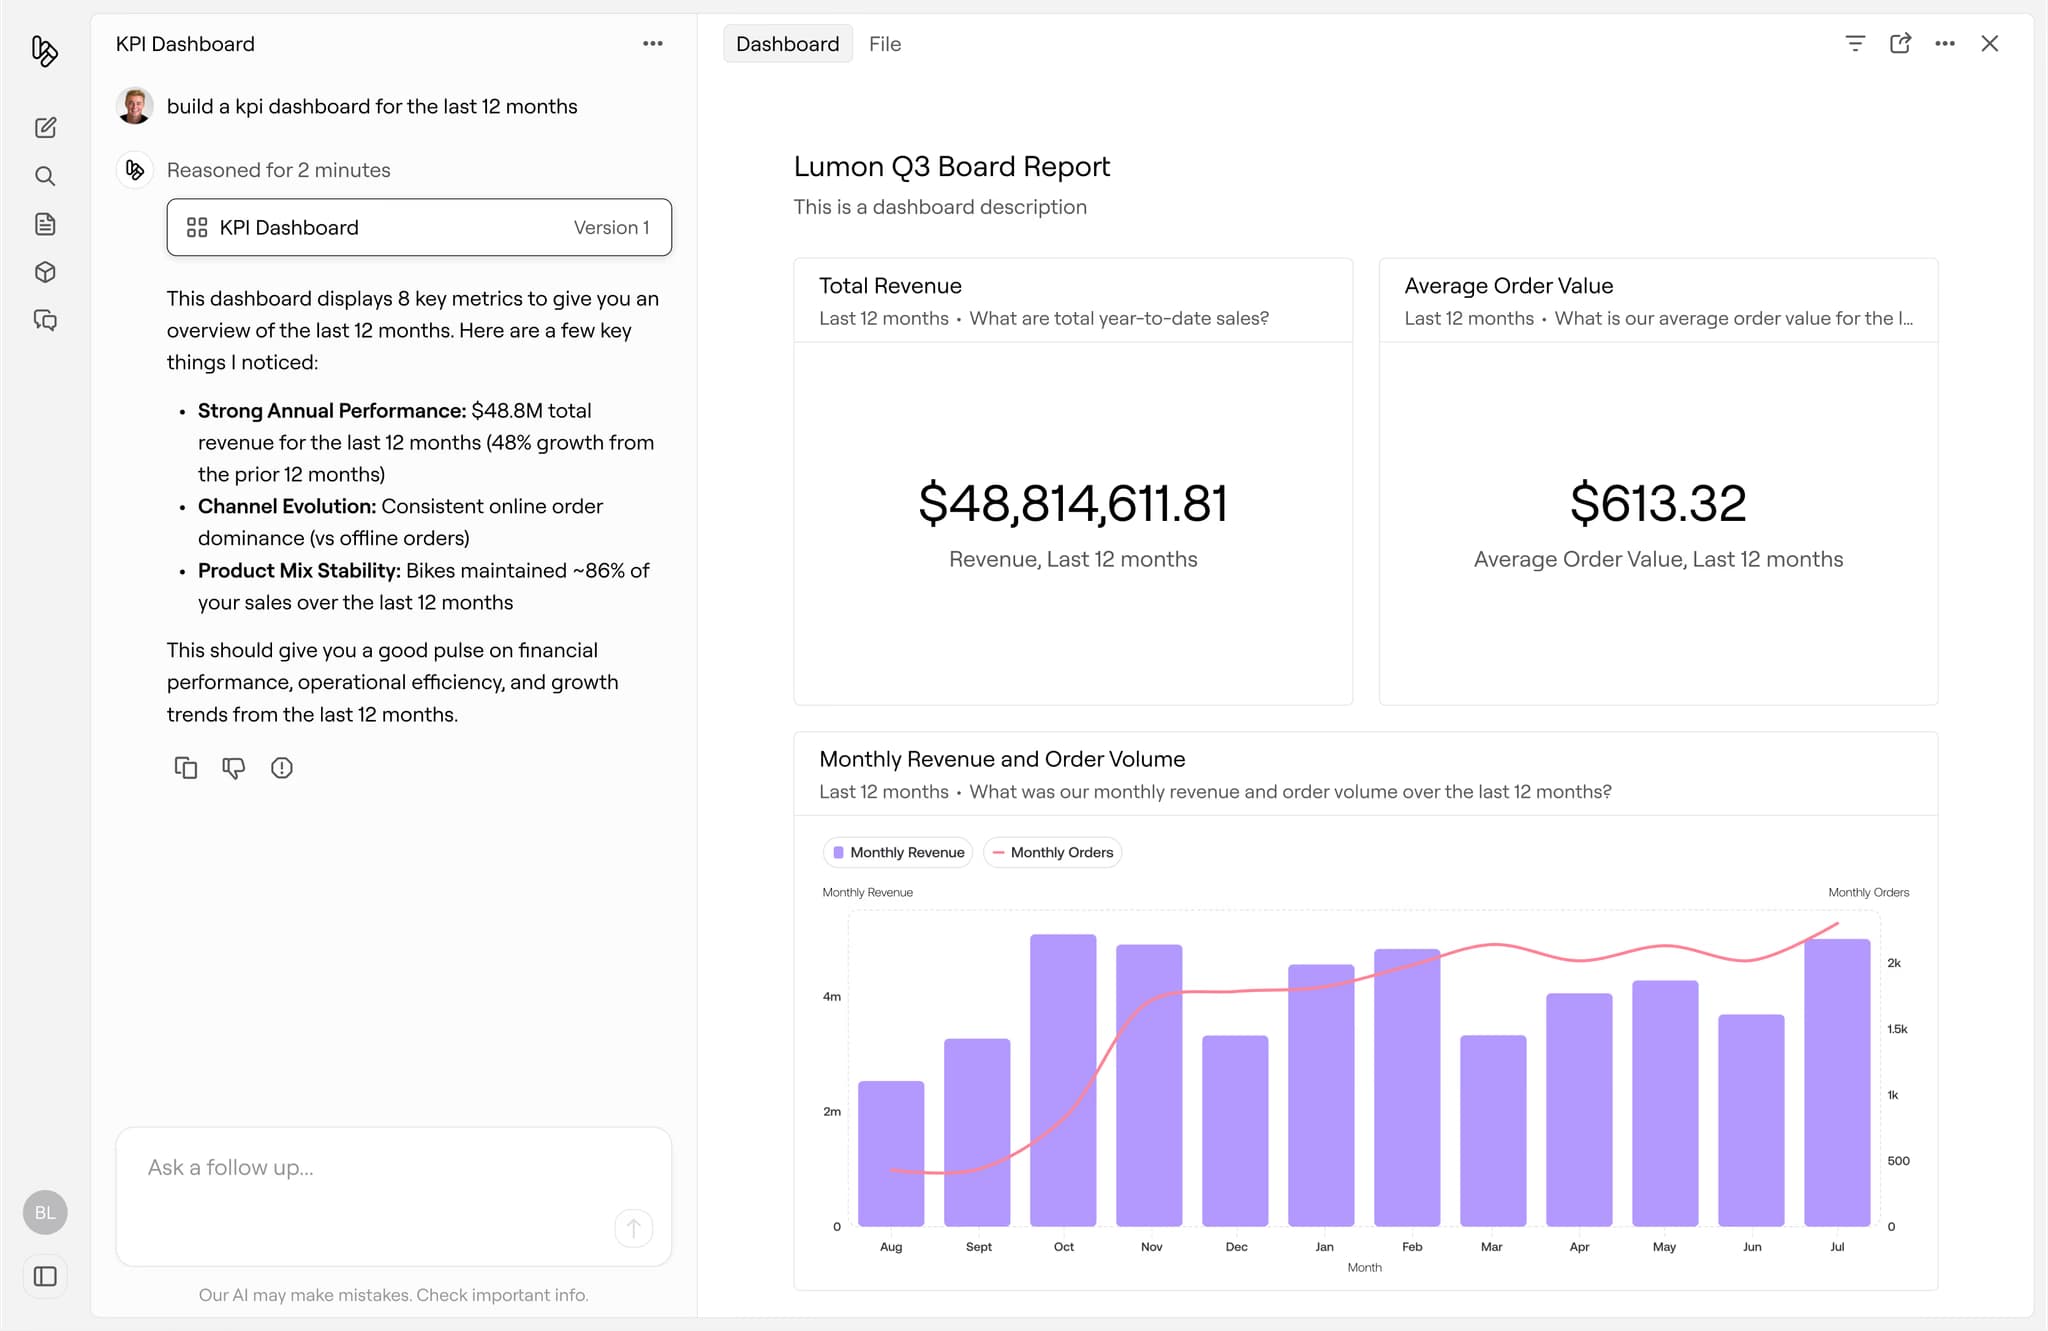Open the KPI Dashboard Version 1 card
The image size is (2048, 1331).
point(419,228)
